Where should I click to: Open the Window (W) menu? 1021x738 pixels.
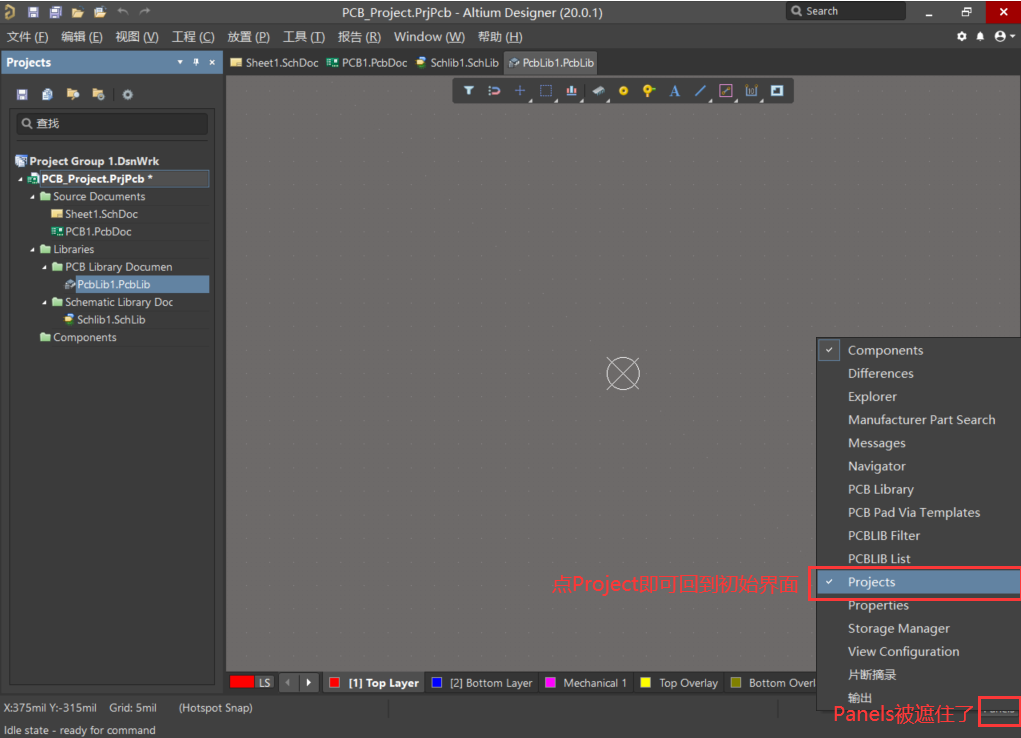click(429, 37)
